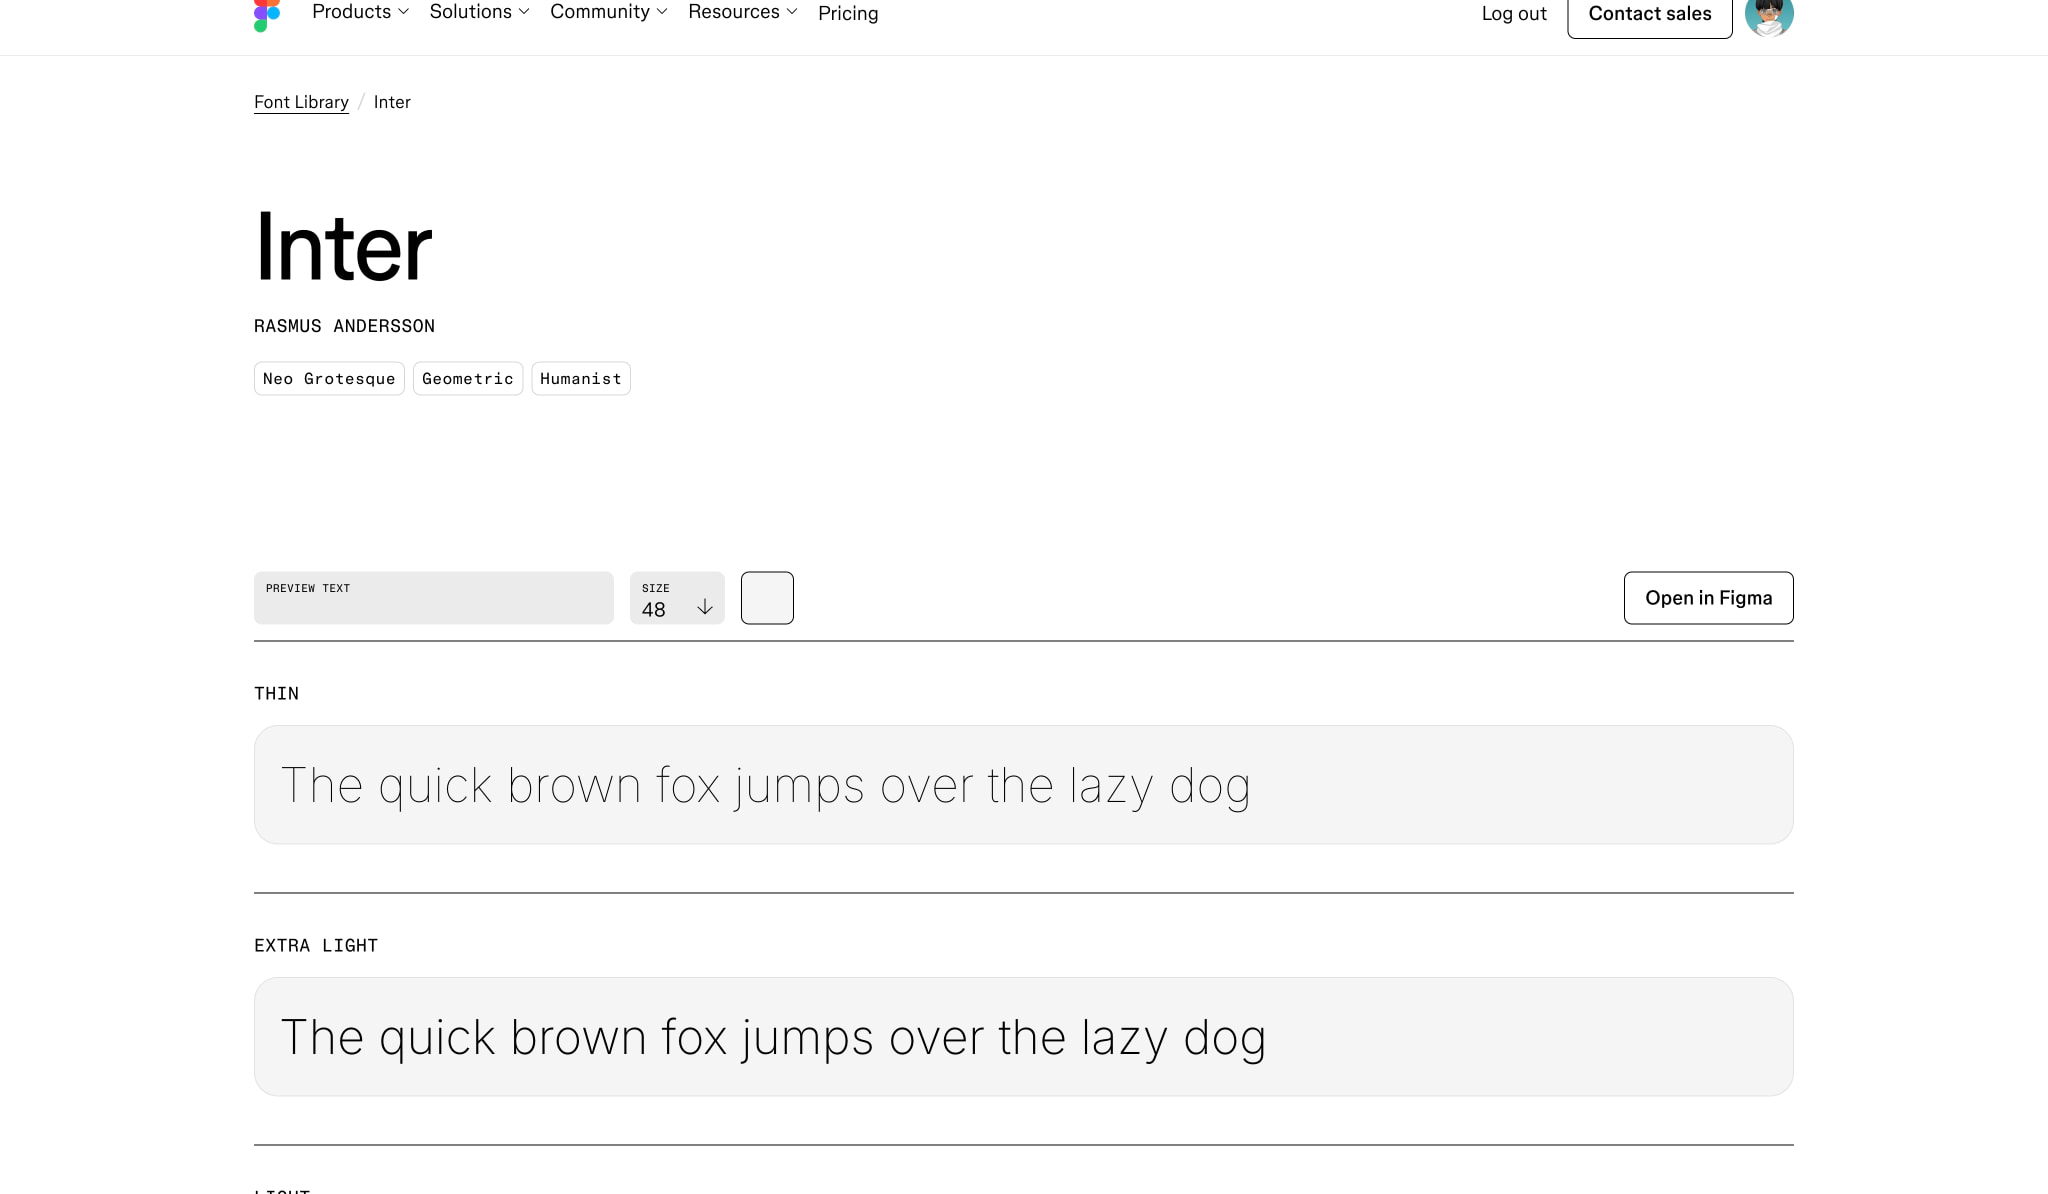Click Log out
Viewport: 2048px width, 1194px height.
pos(1514,14)
